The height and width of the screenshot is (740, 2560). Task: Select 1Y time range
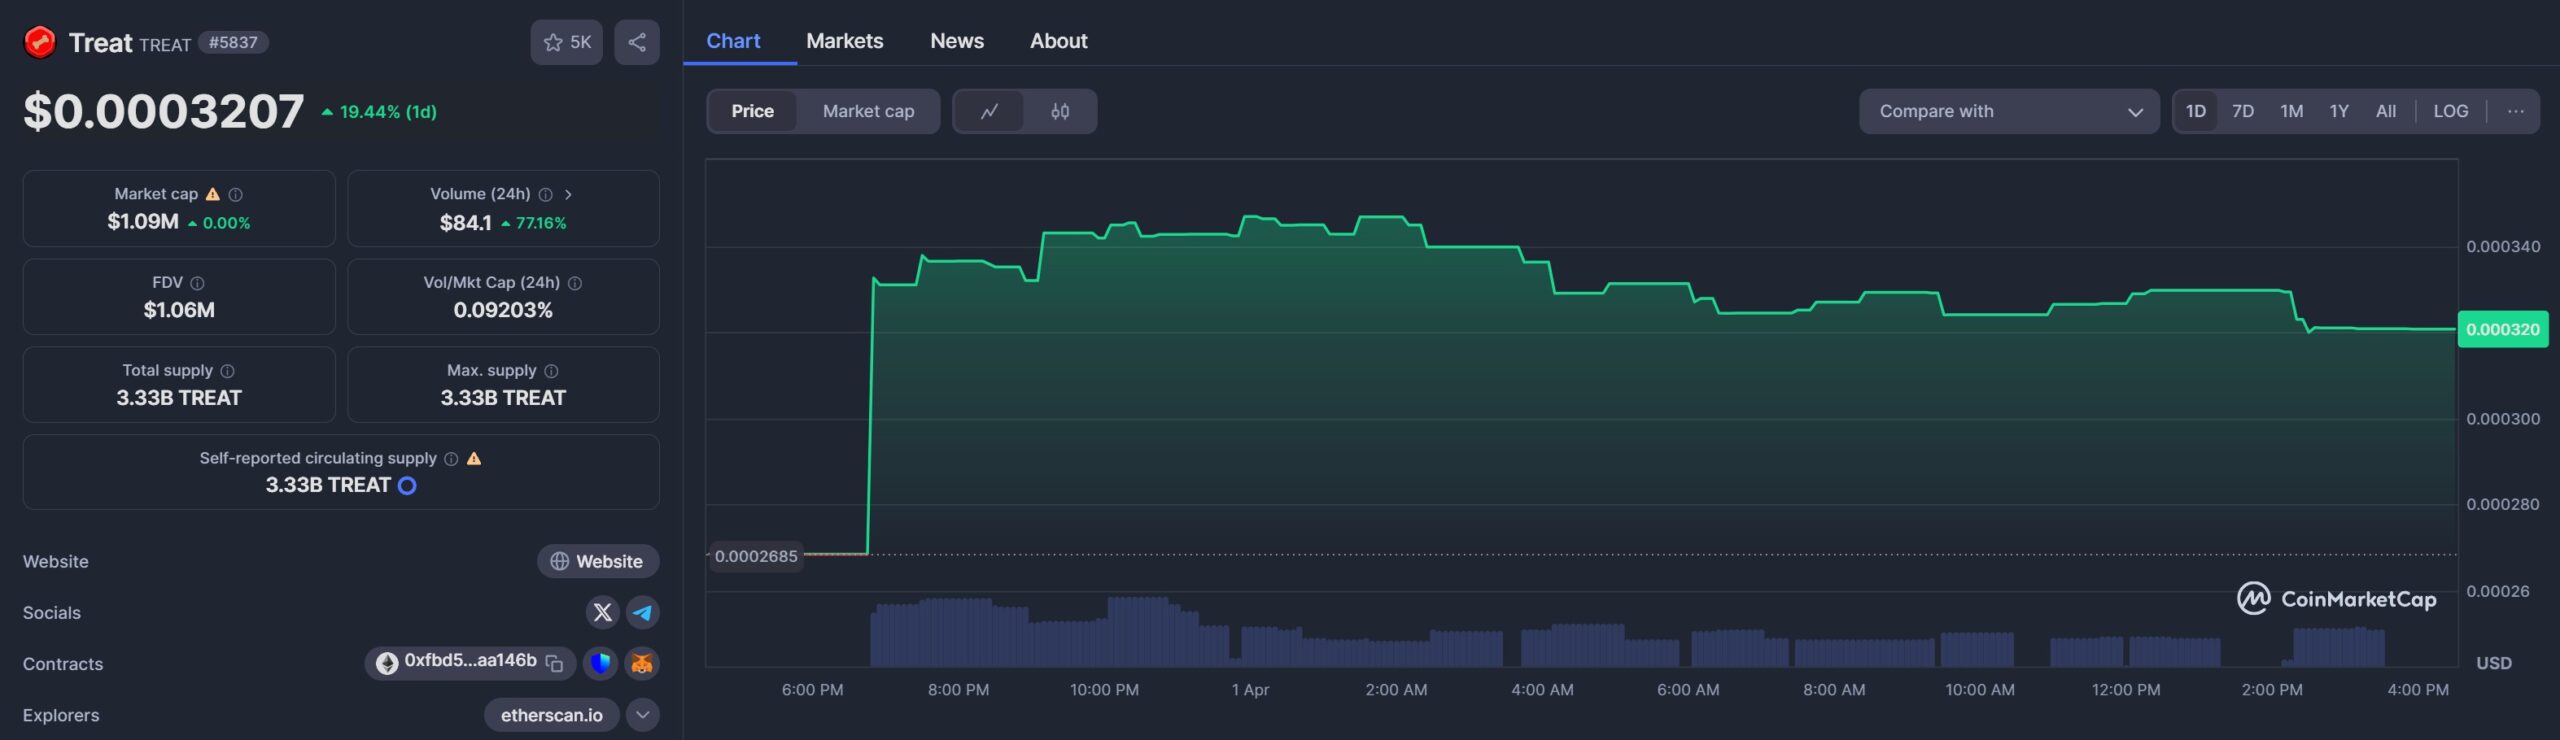pos(2339,111)
